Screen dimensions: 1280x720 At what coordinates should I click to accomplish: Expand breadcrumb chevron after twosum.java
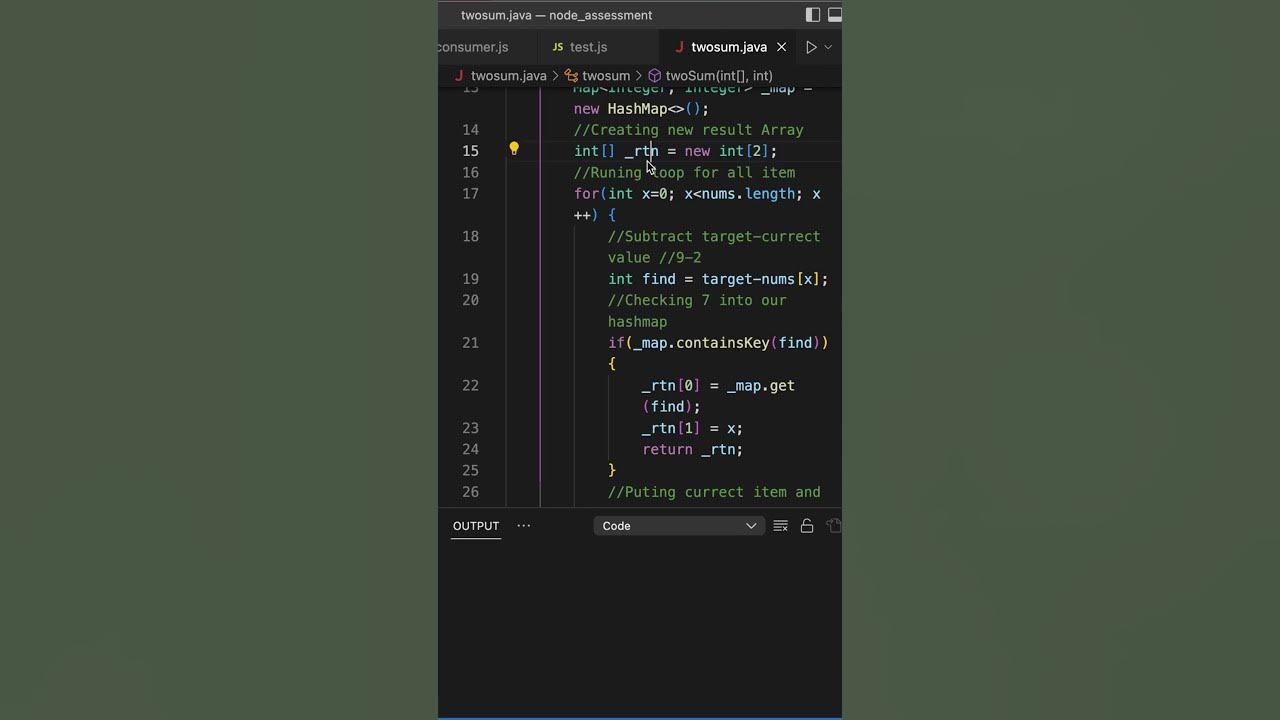pyautogui.click(x=556, y=76)
